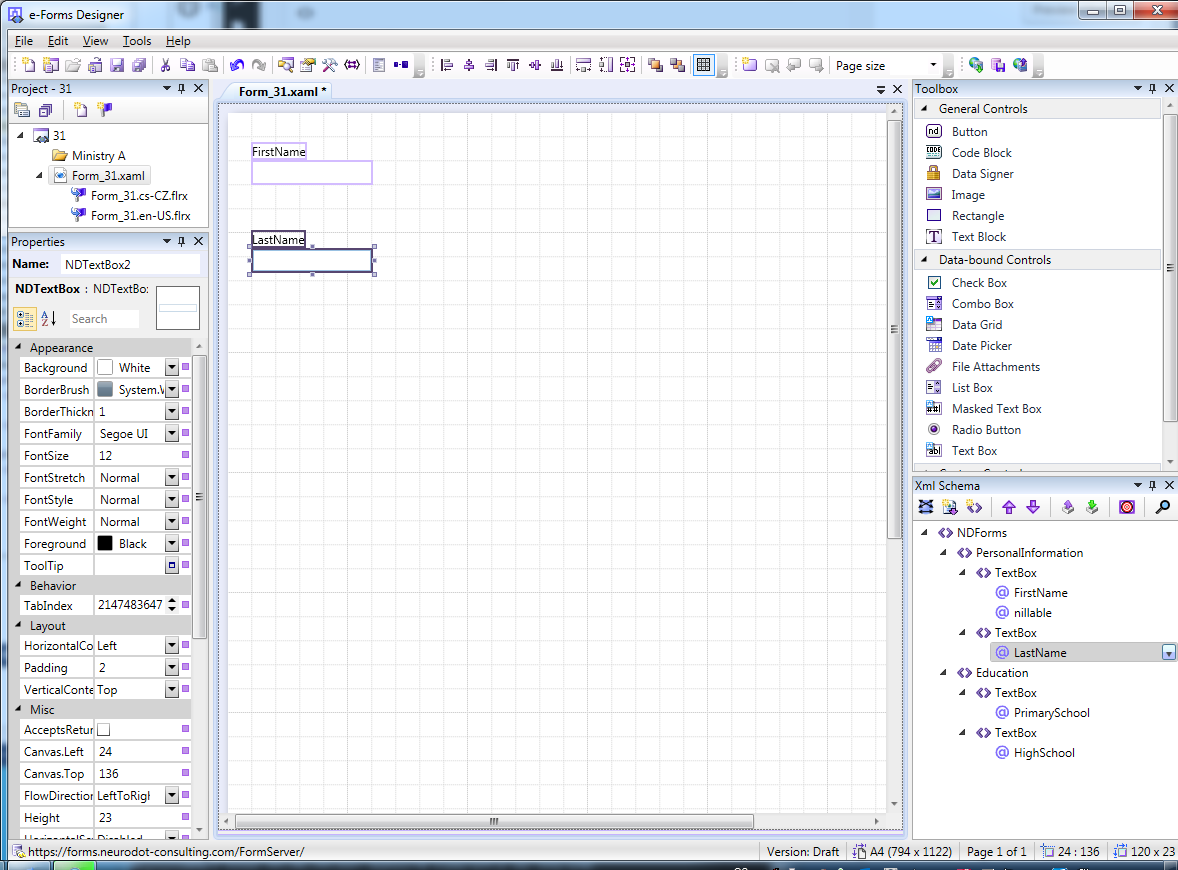Click the new form icon in the toolbar

tap(28, 65)
